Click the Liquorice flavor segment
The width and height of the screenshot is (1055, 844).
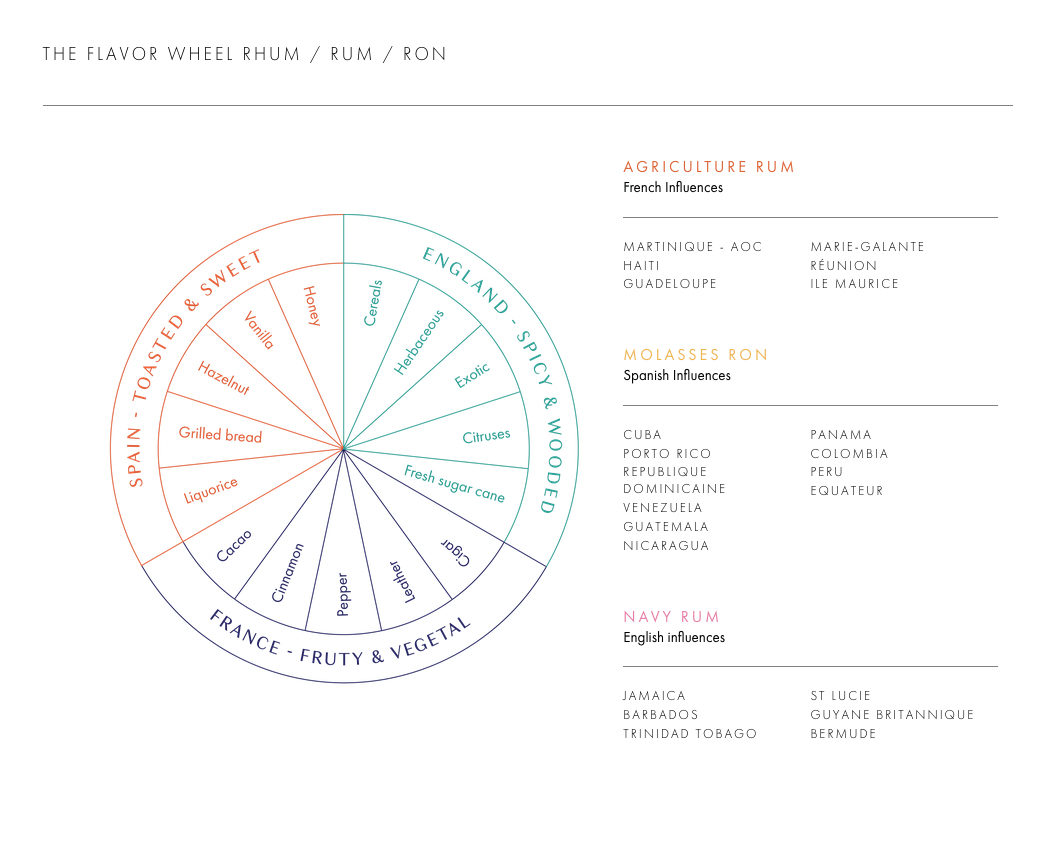pyautogui.click(x=211, y=489)
